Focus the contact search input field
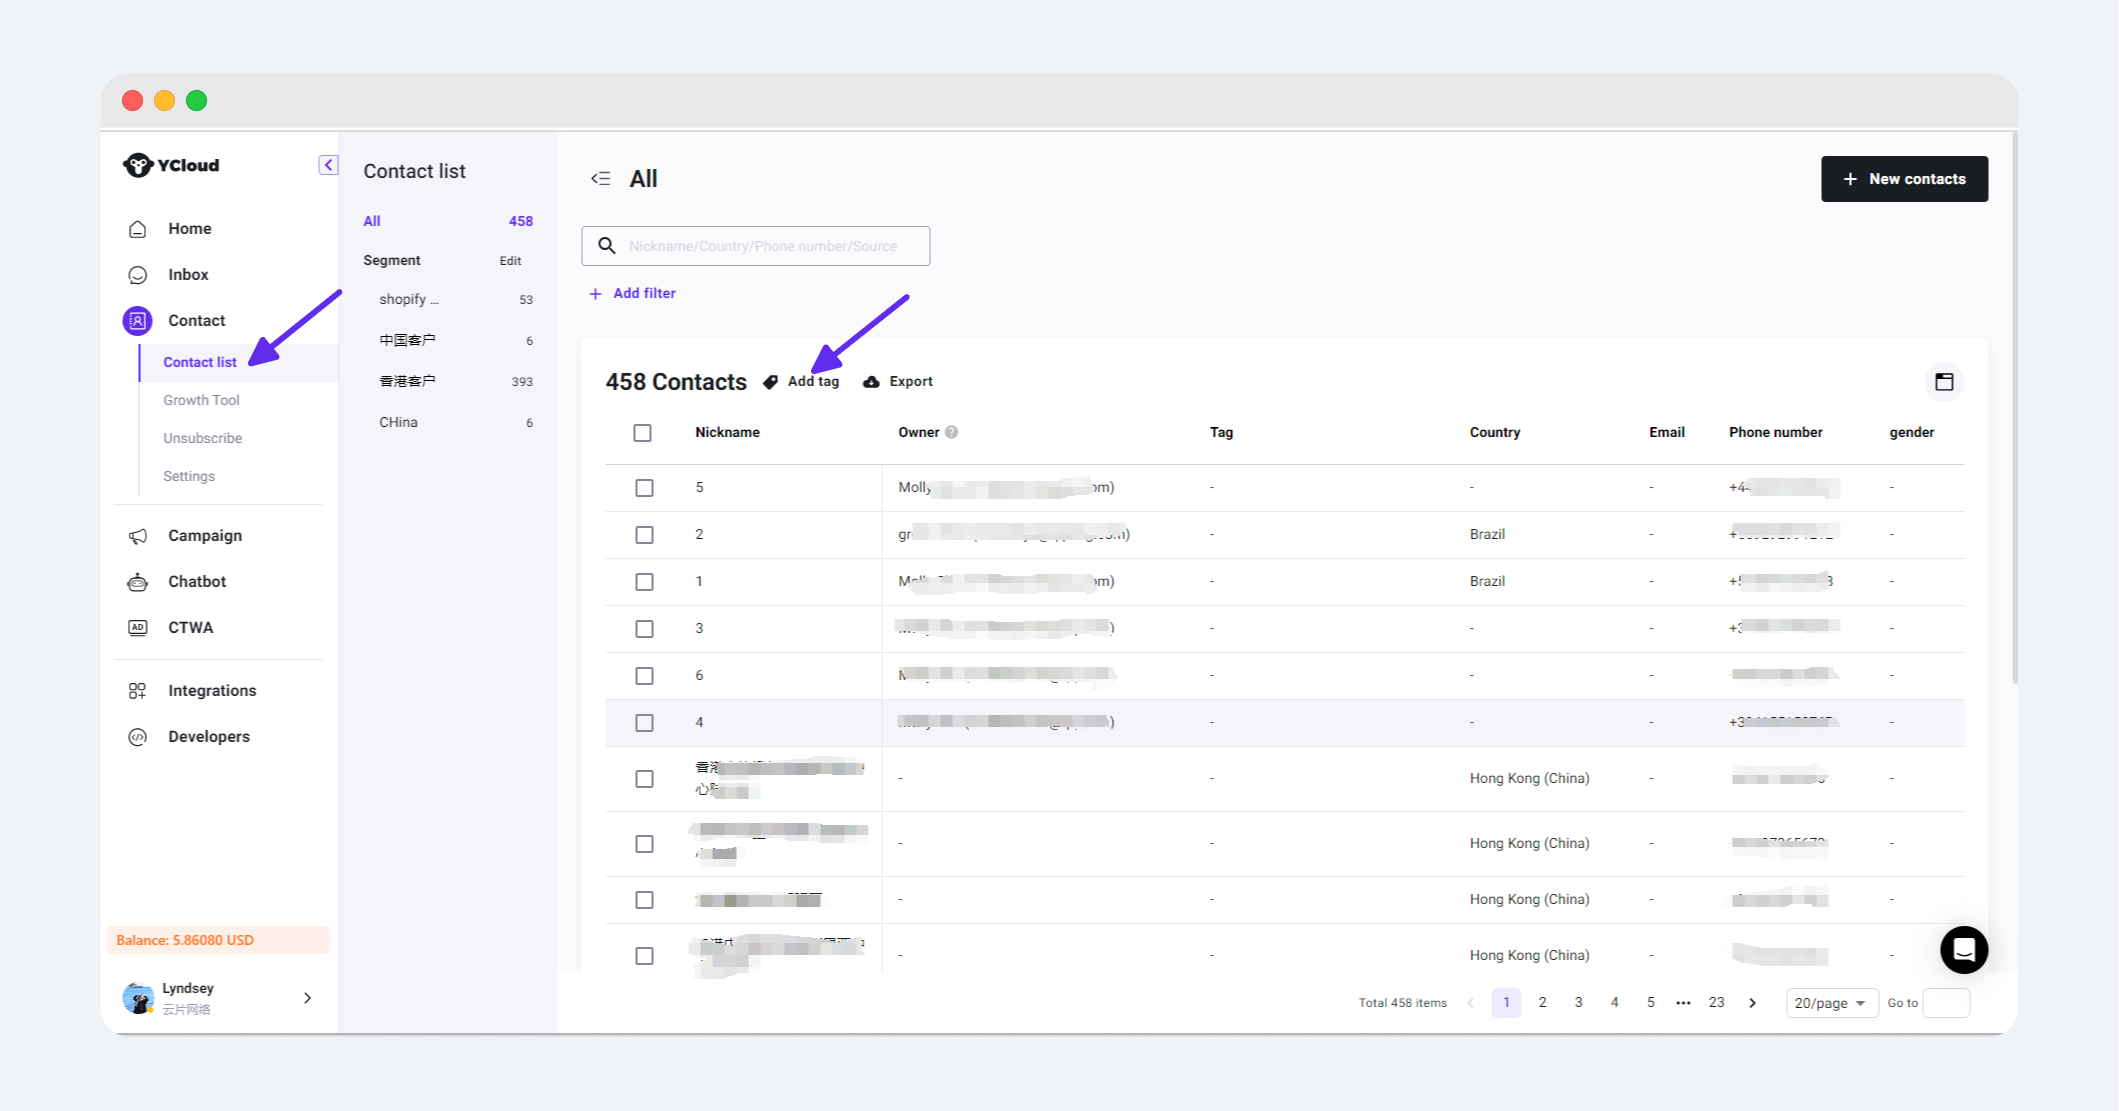 point(770,246)
